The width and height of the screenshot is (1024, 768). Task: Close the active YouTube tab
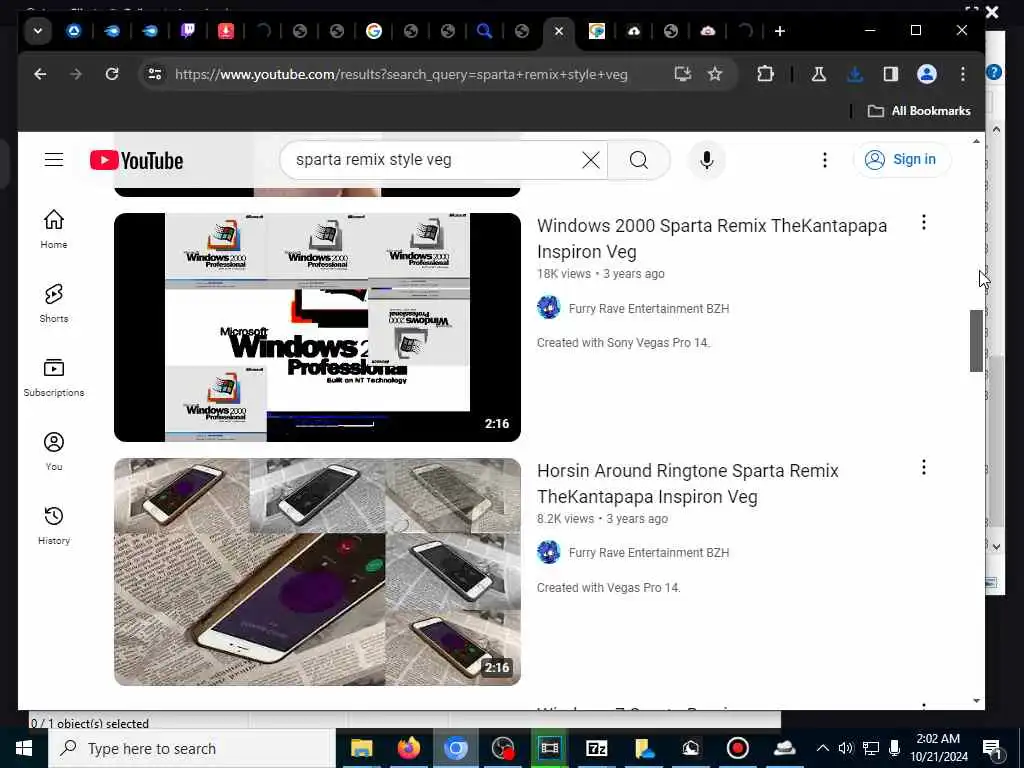click(559, 31)
